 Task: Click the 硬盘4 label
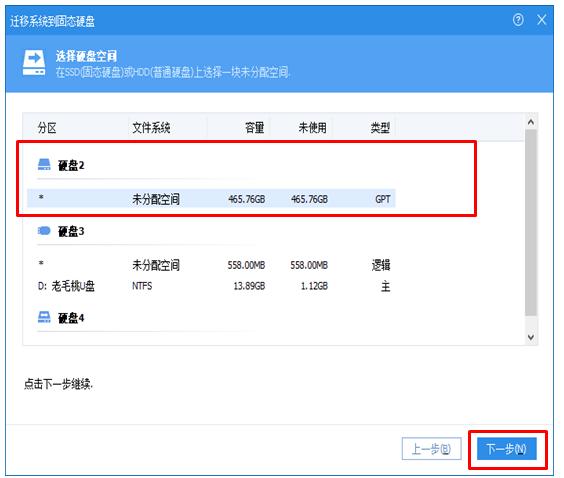coord(71,318)
